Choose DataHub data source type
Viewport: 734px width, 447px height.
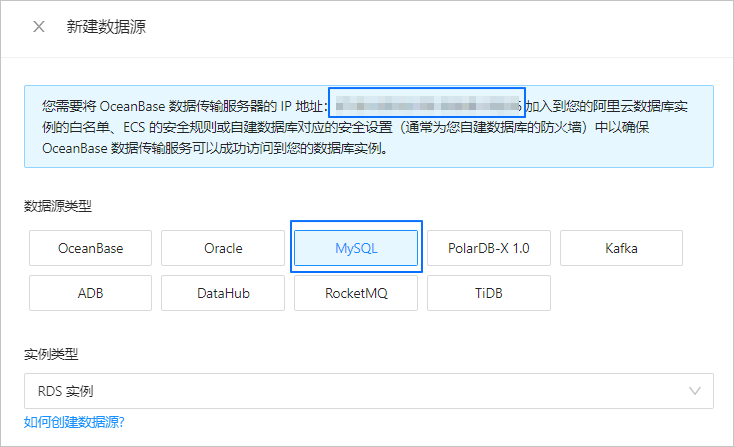tap(223, 293)
